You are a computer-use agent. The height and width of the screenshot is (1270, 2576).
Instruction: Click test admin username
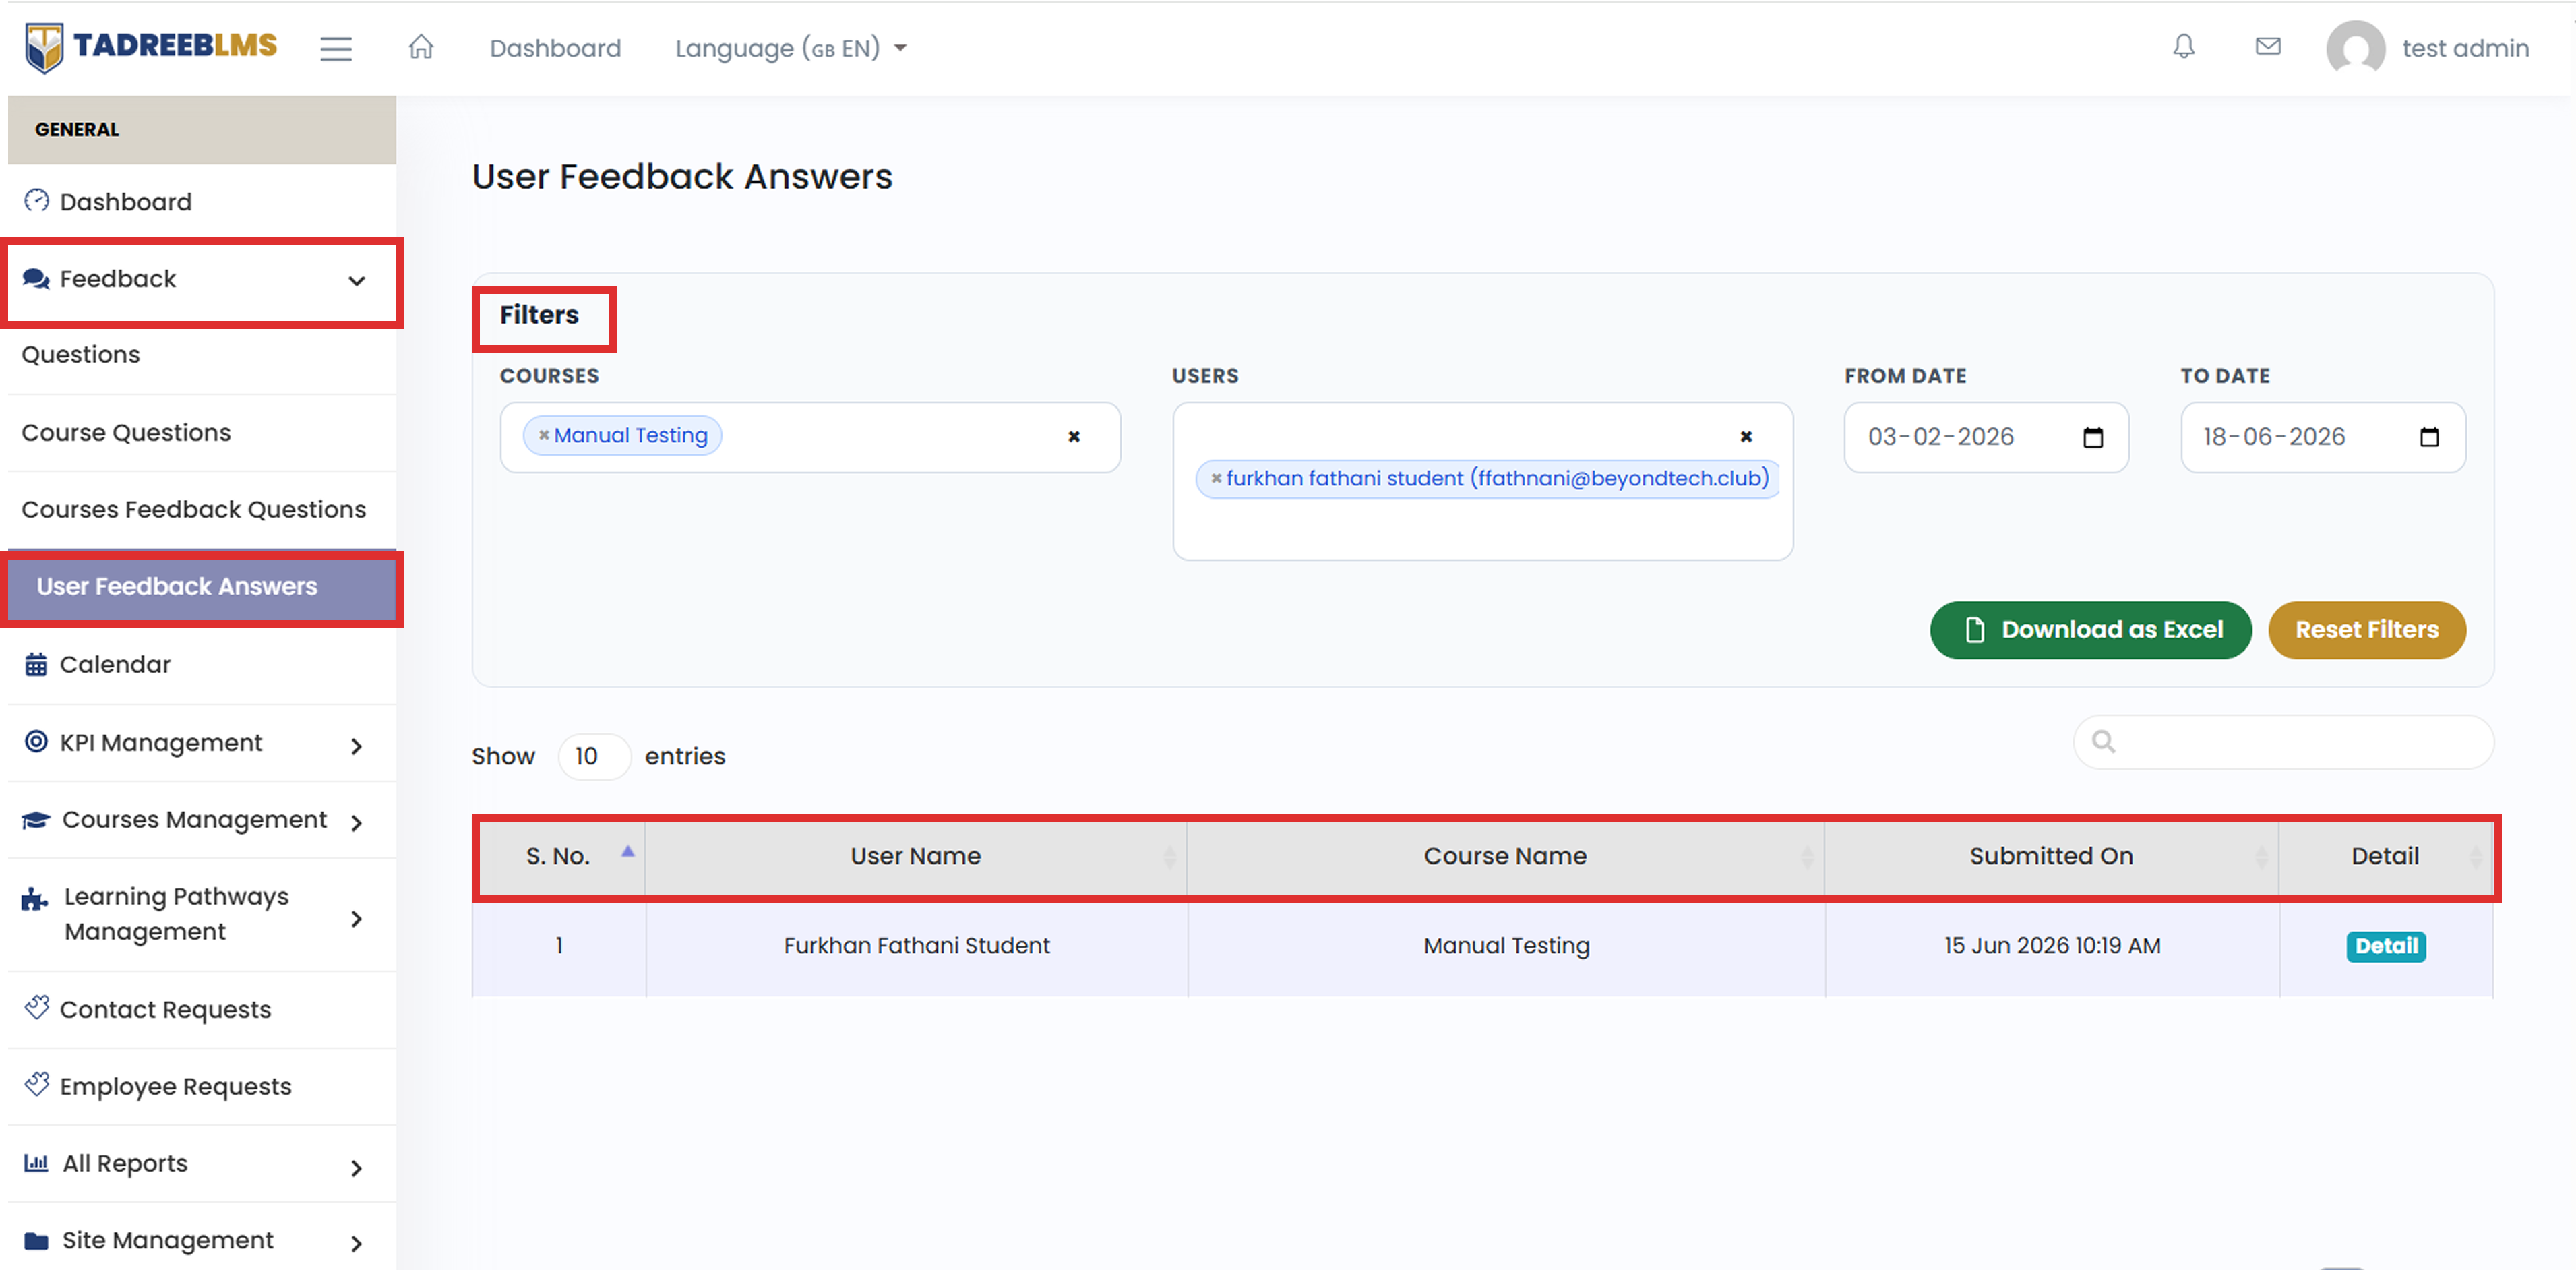click(2465, 48)
